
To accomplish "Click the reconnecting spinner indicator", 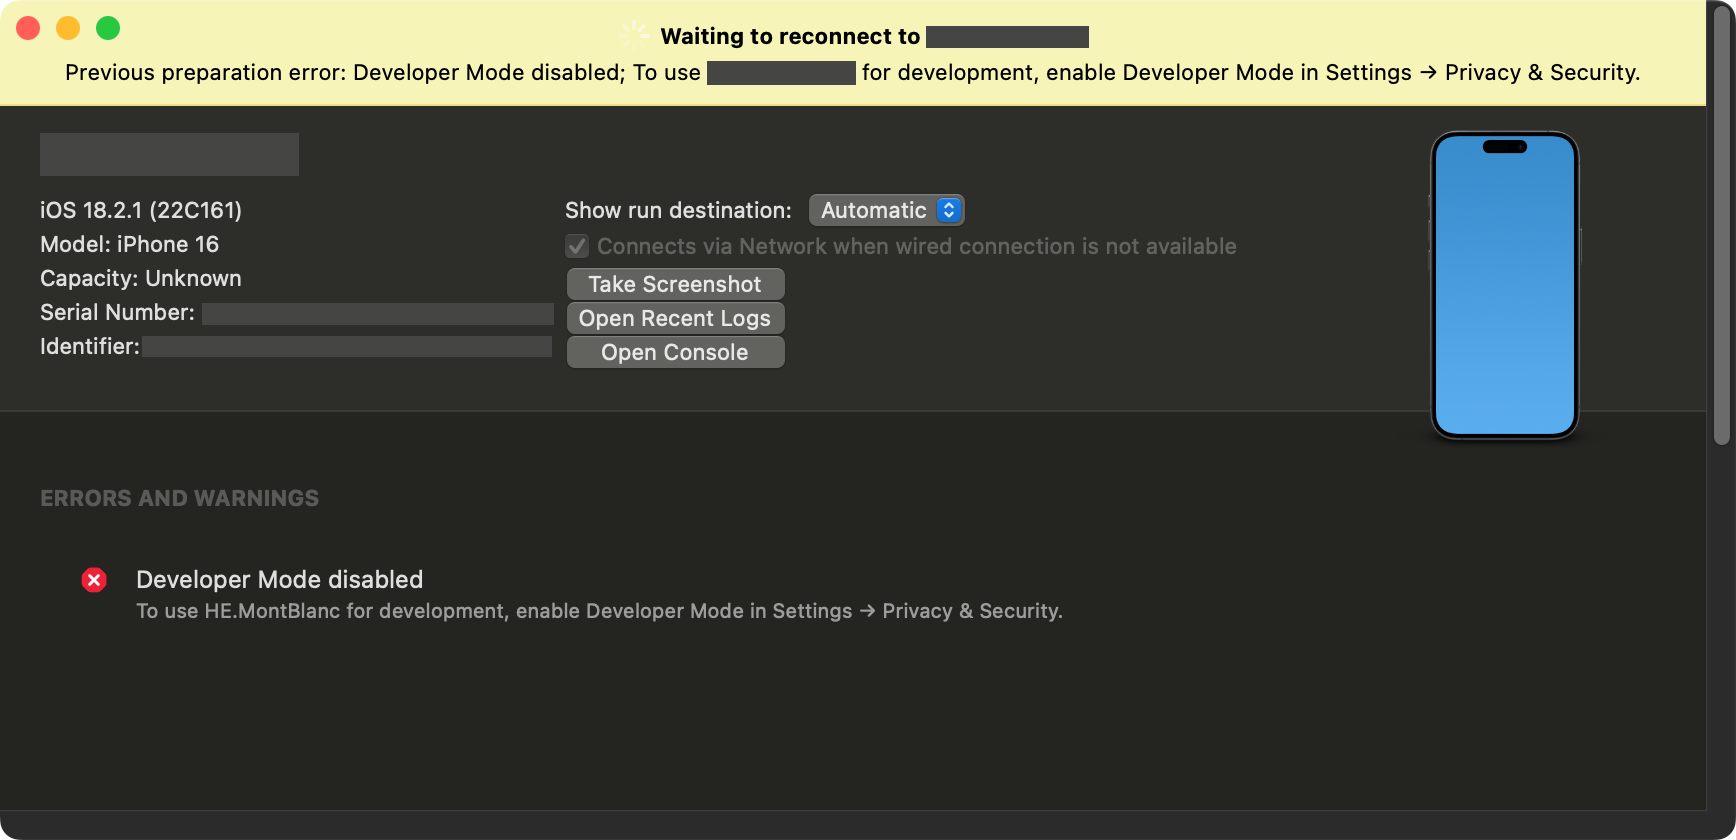I will [x=634, y=35].
